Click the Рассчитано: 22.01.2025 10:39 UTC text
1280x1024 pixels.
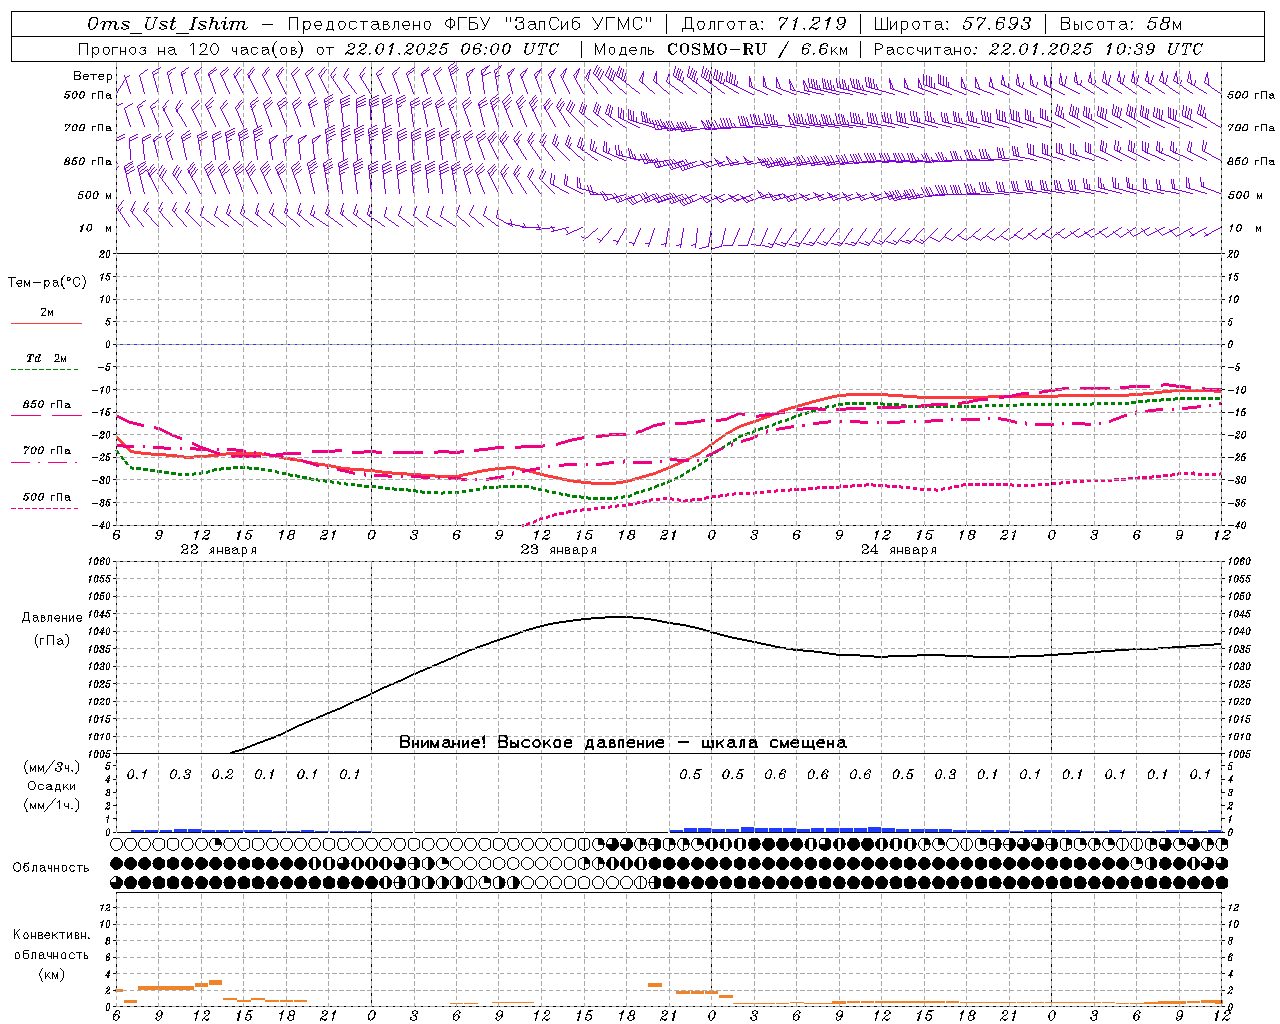(x=1038, y=49)
